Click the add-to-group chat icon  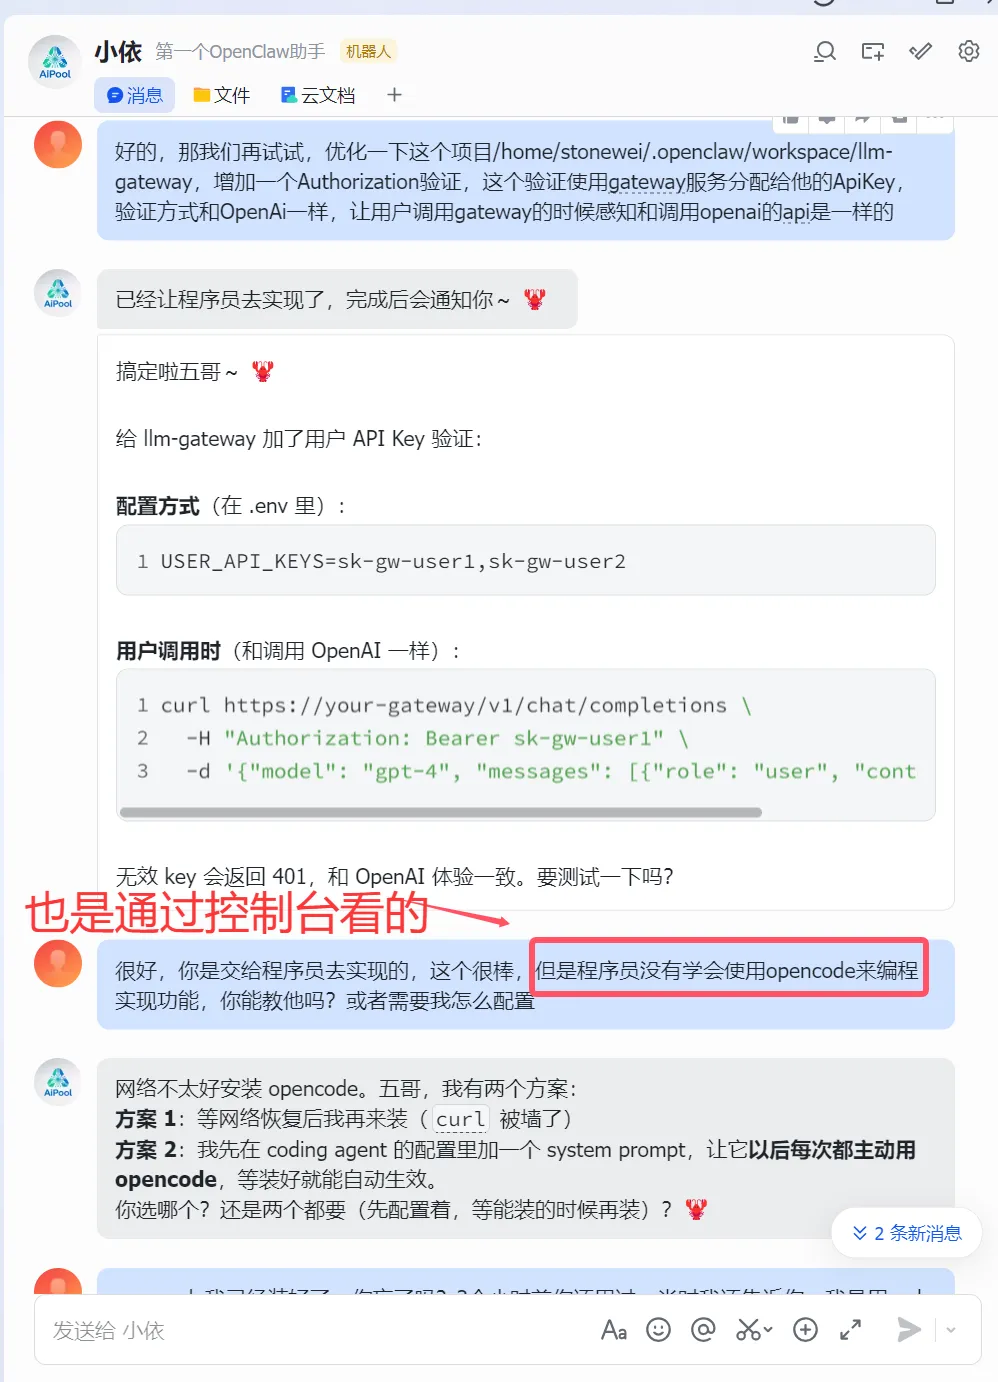point(873,51)
